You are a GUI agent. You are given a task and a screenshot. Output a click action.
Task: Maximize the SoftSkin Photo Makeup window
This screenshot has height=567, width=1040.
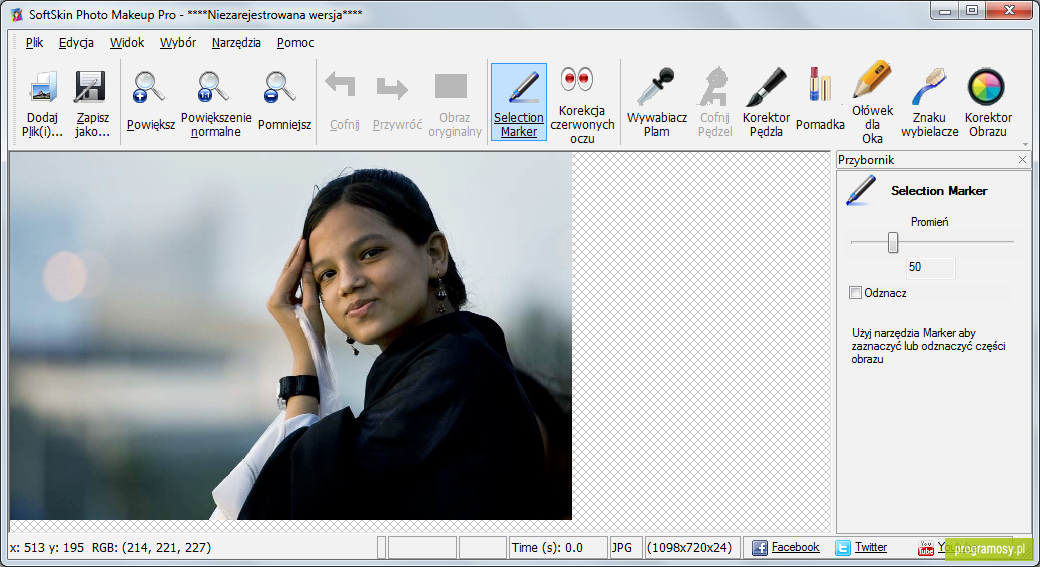pyautogui.click(x=972, y=10)
